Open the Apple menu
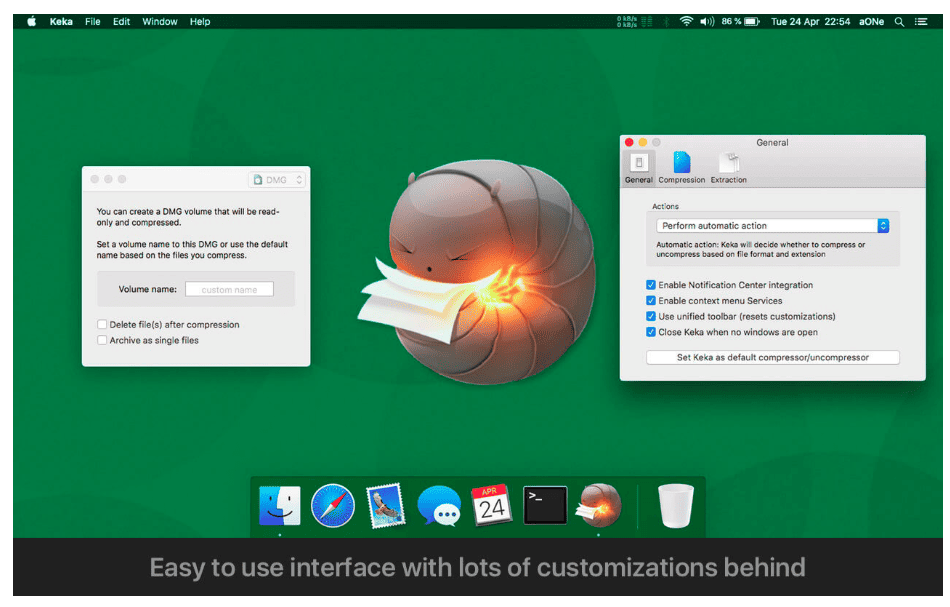950x607 pixels. pos(32,22)
